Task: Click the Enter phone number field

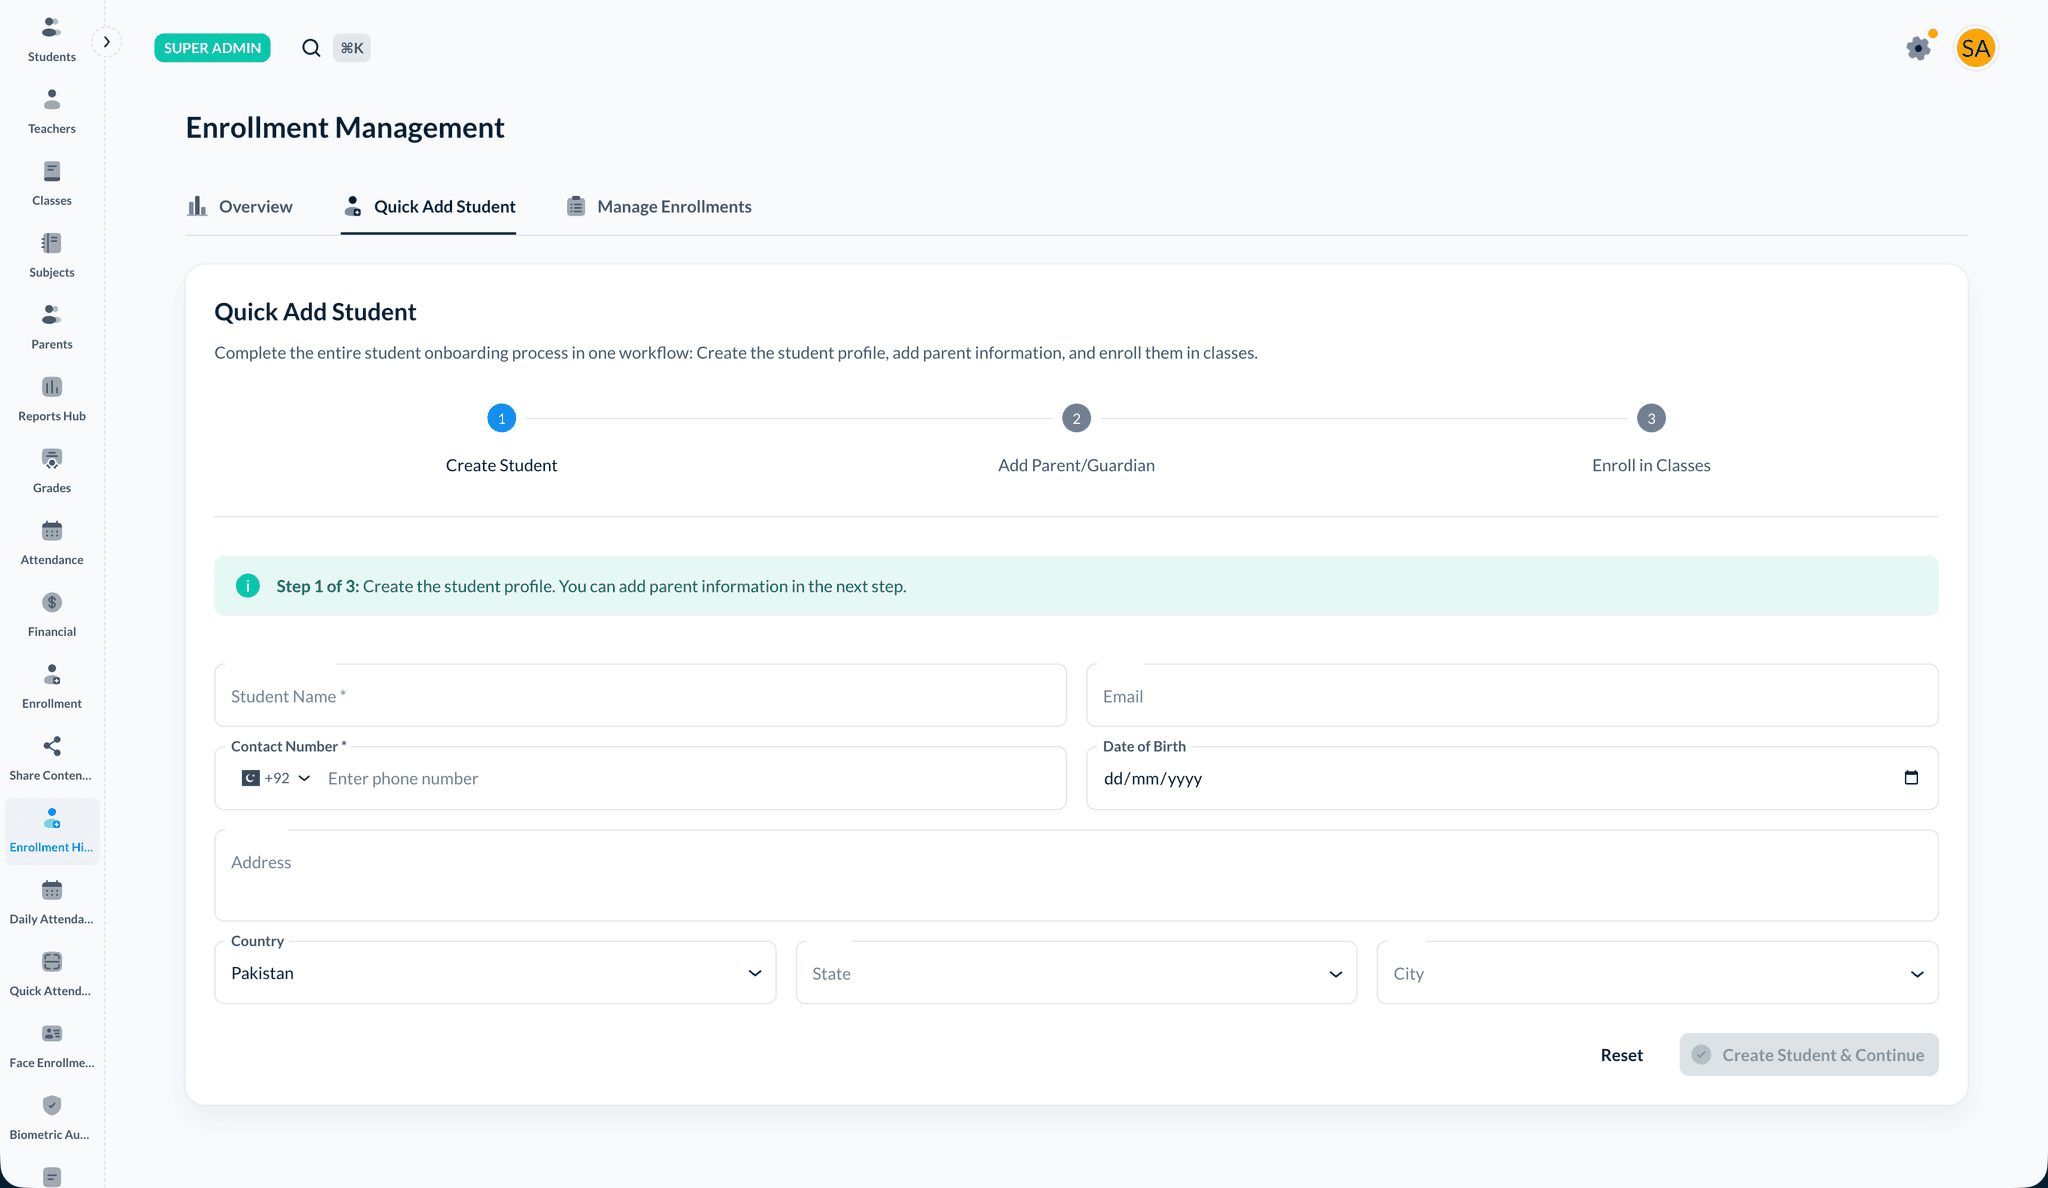Action: click(x=690, y=778)
